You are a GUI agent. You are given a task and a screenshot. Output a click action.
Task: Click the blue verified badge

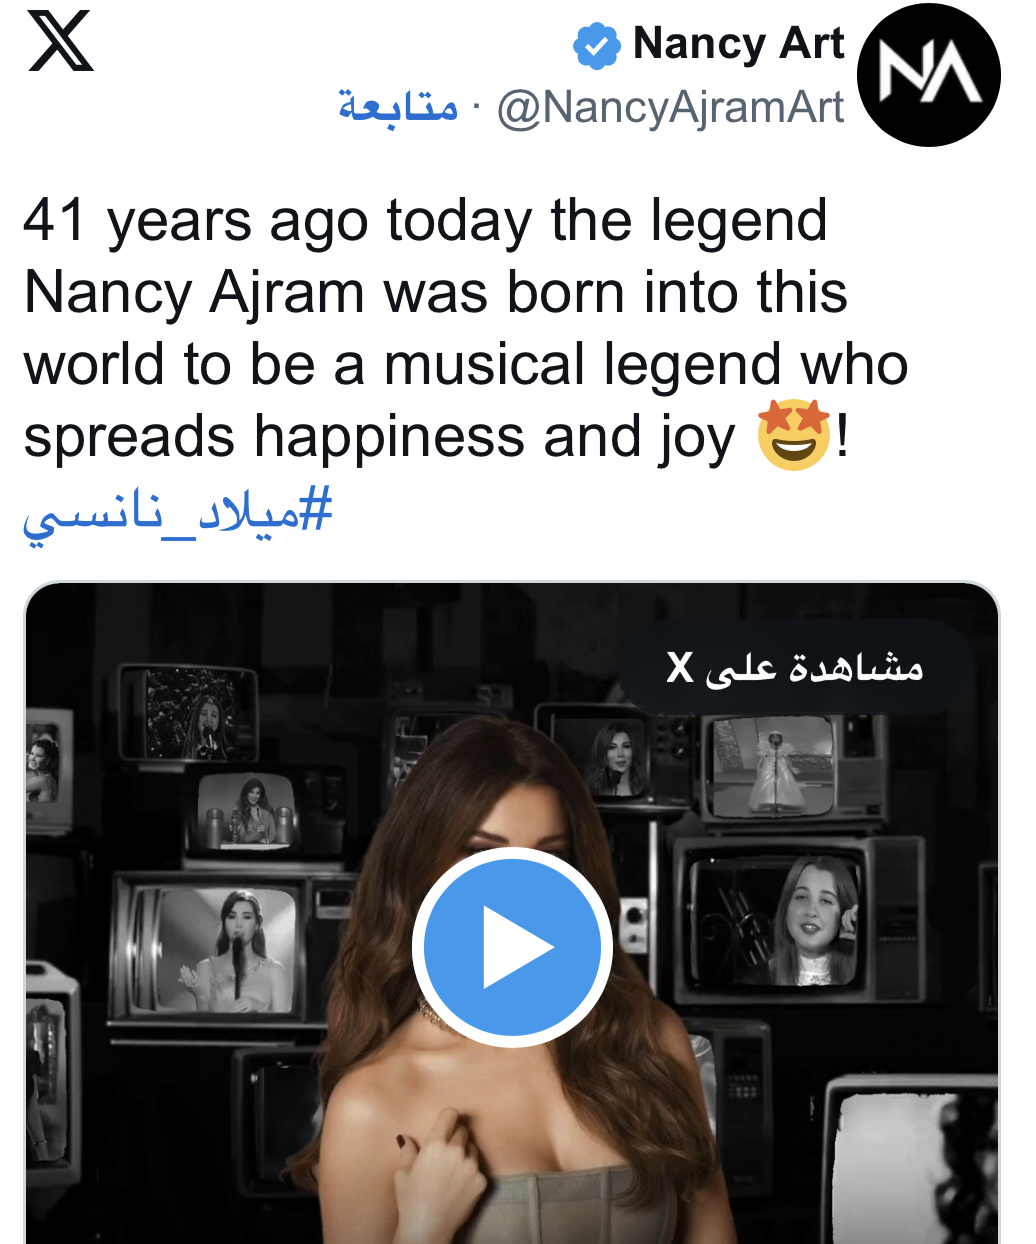click(x=596, y=46)
